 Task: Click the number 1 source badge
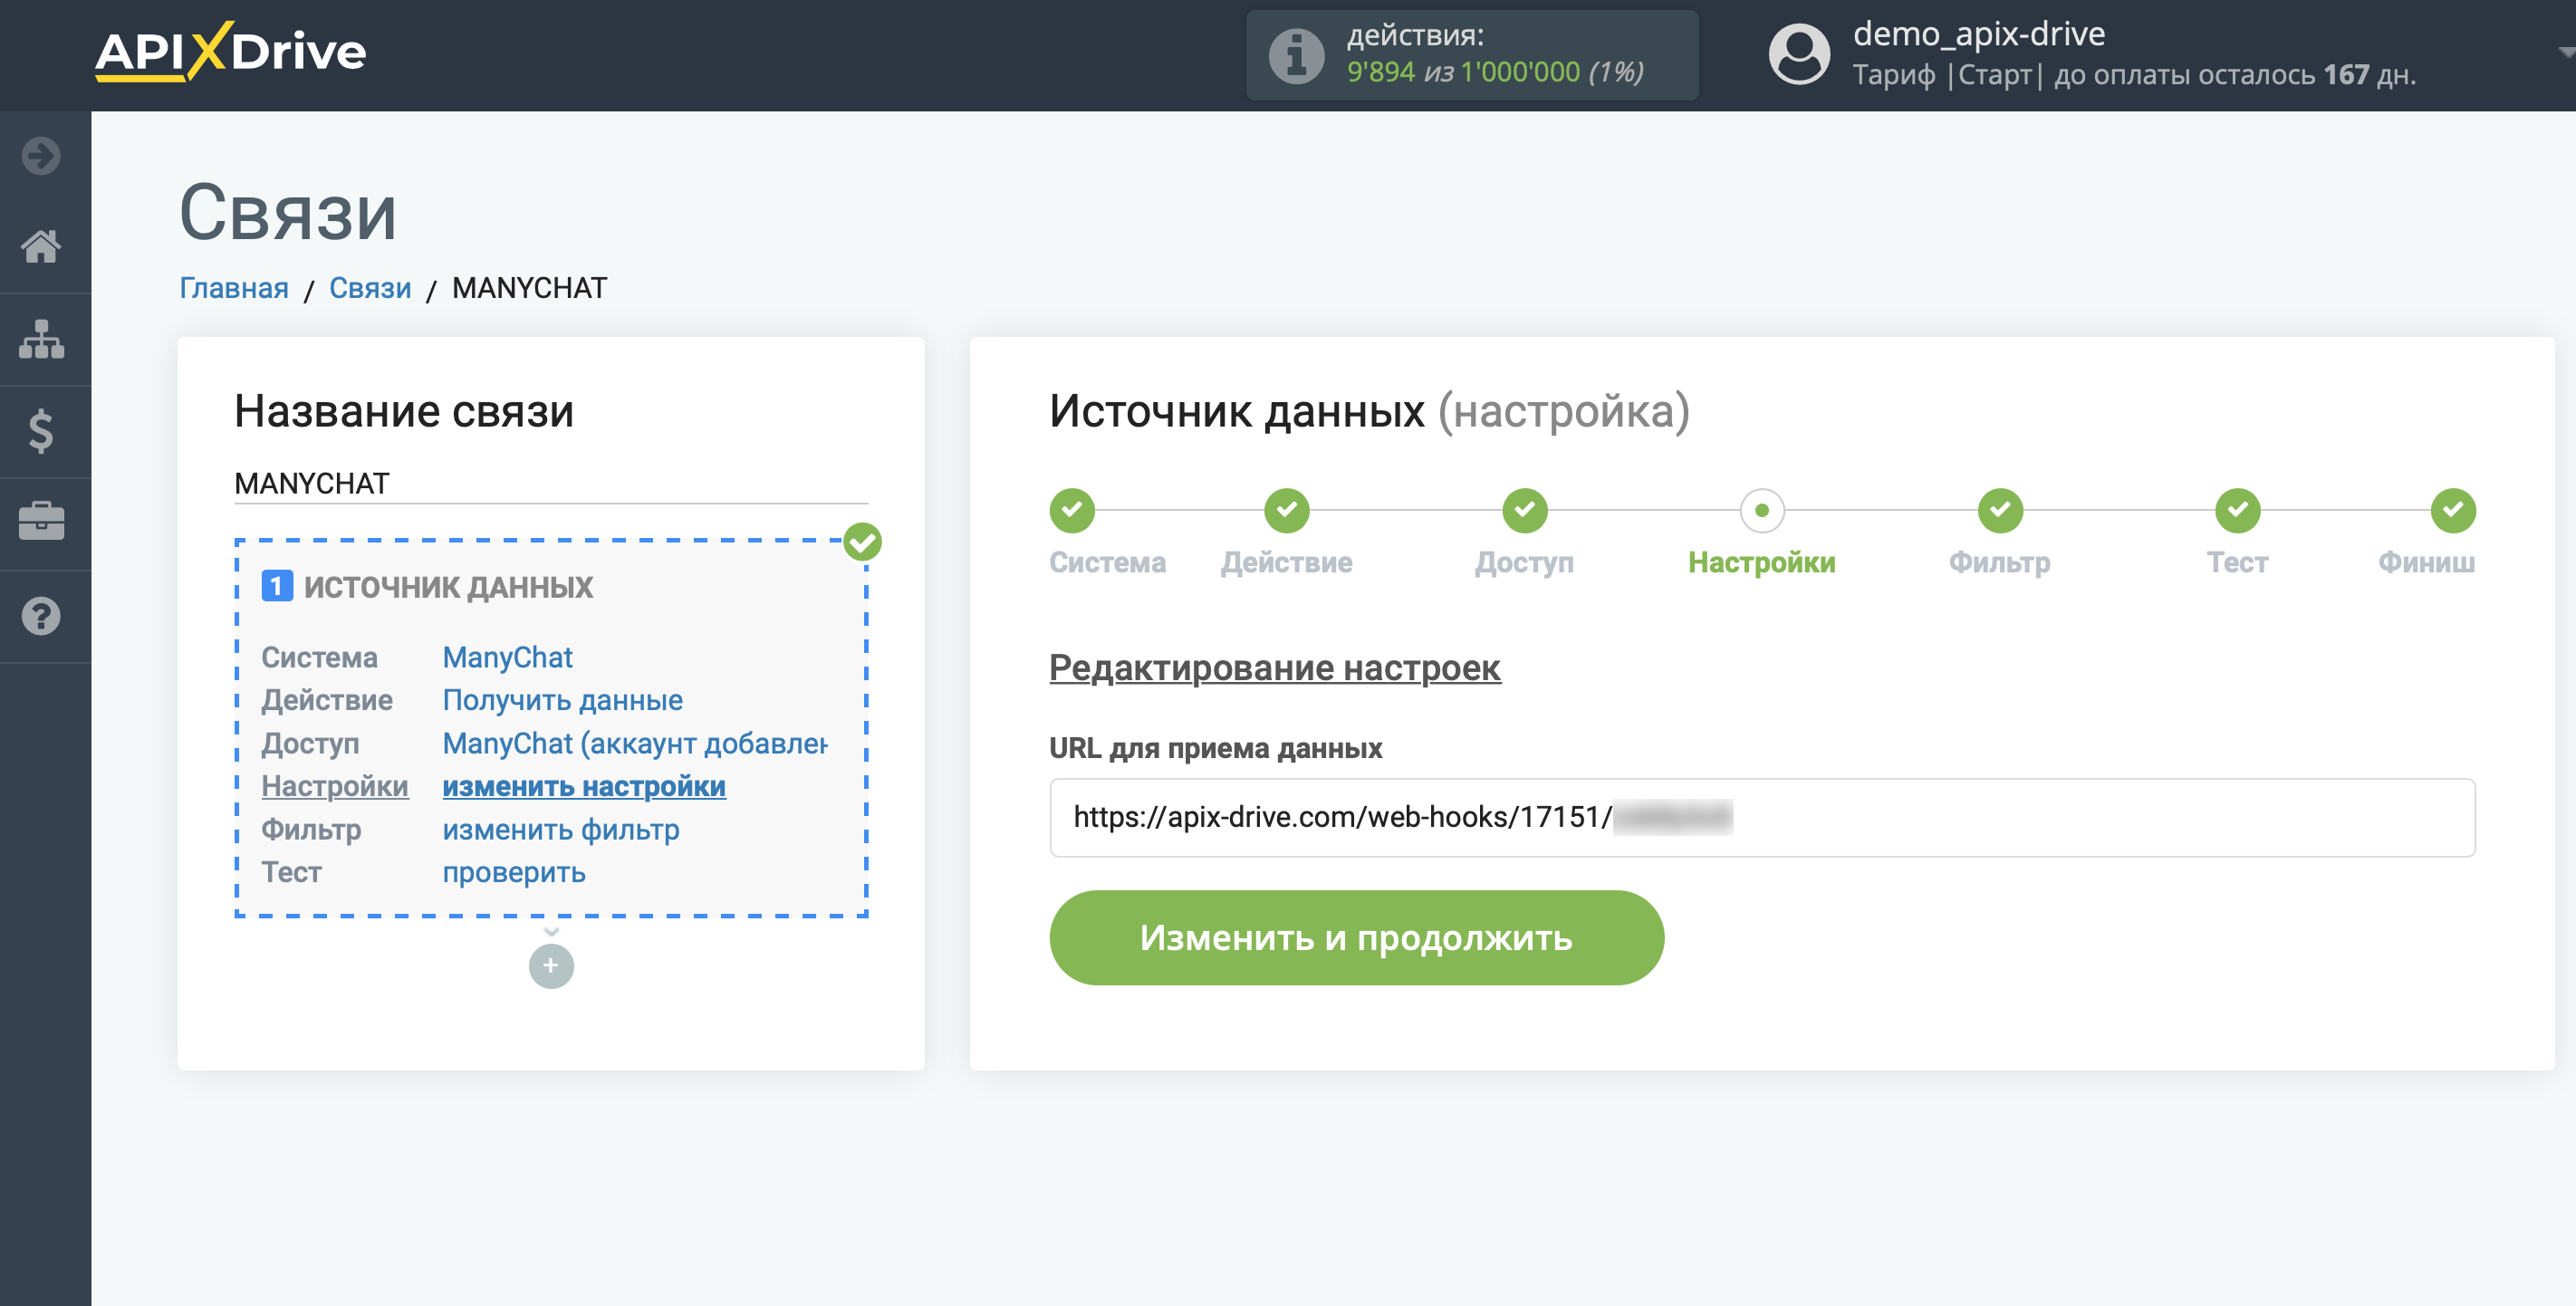[277, 586]
